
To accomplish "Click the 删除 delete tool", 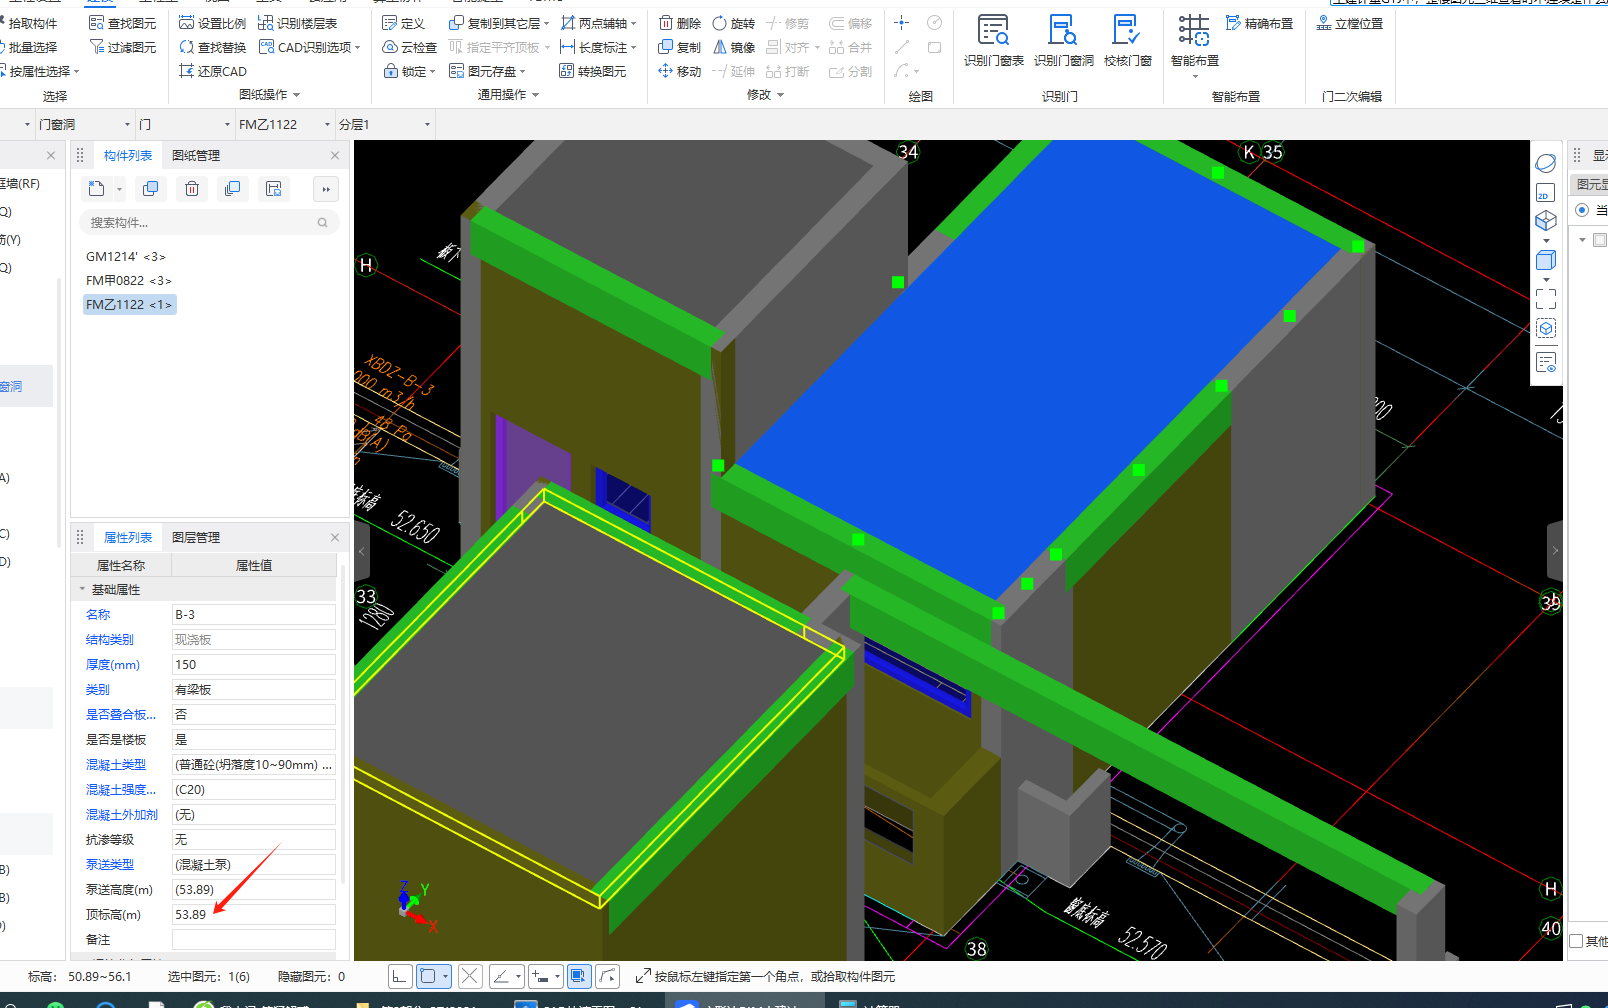I will (680, 23).
